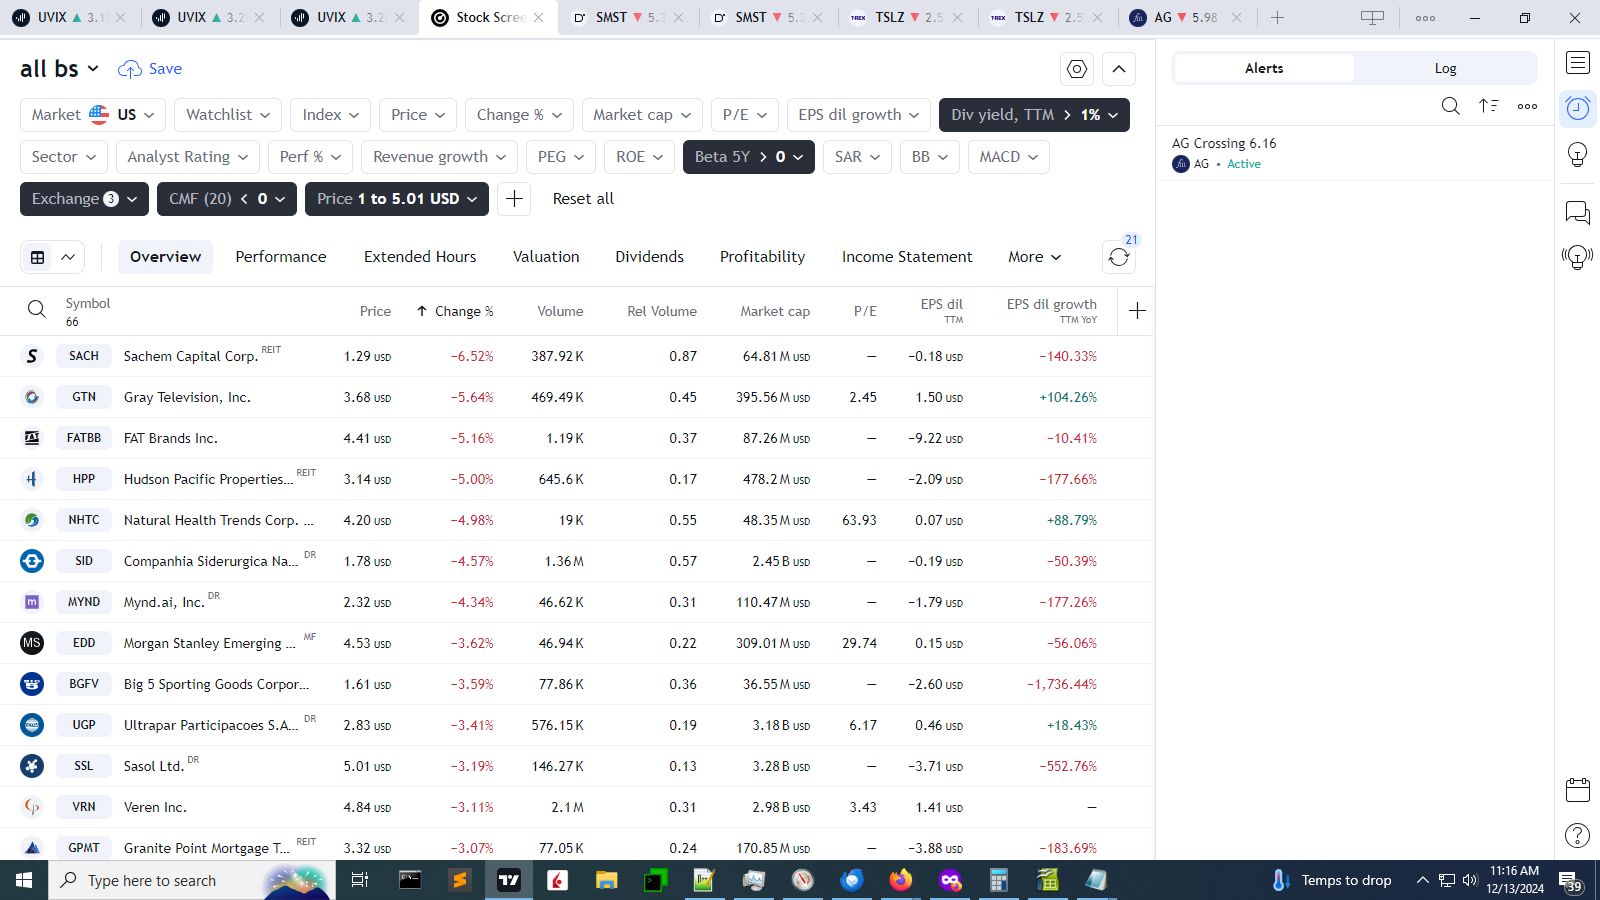Click the screener settings hexagon icon
1600x900 pixels.
[x=1077, y=69]
